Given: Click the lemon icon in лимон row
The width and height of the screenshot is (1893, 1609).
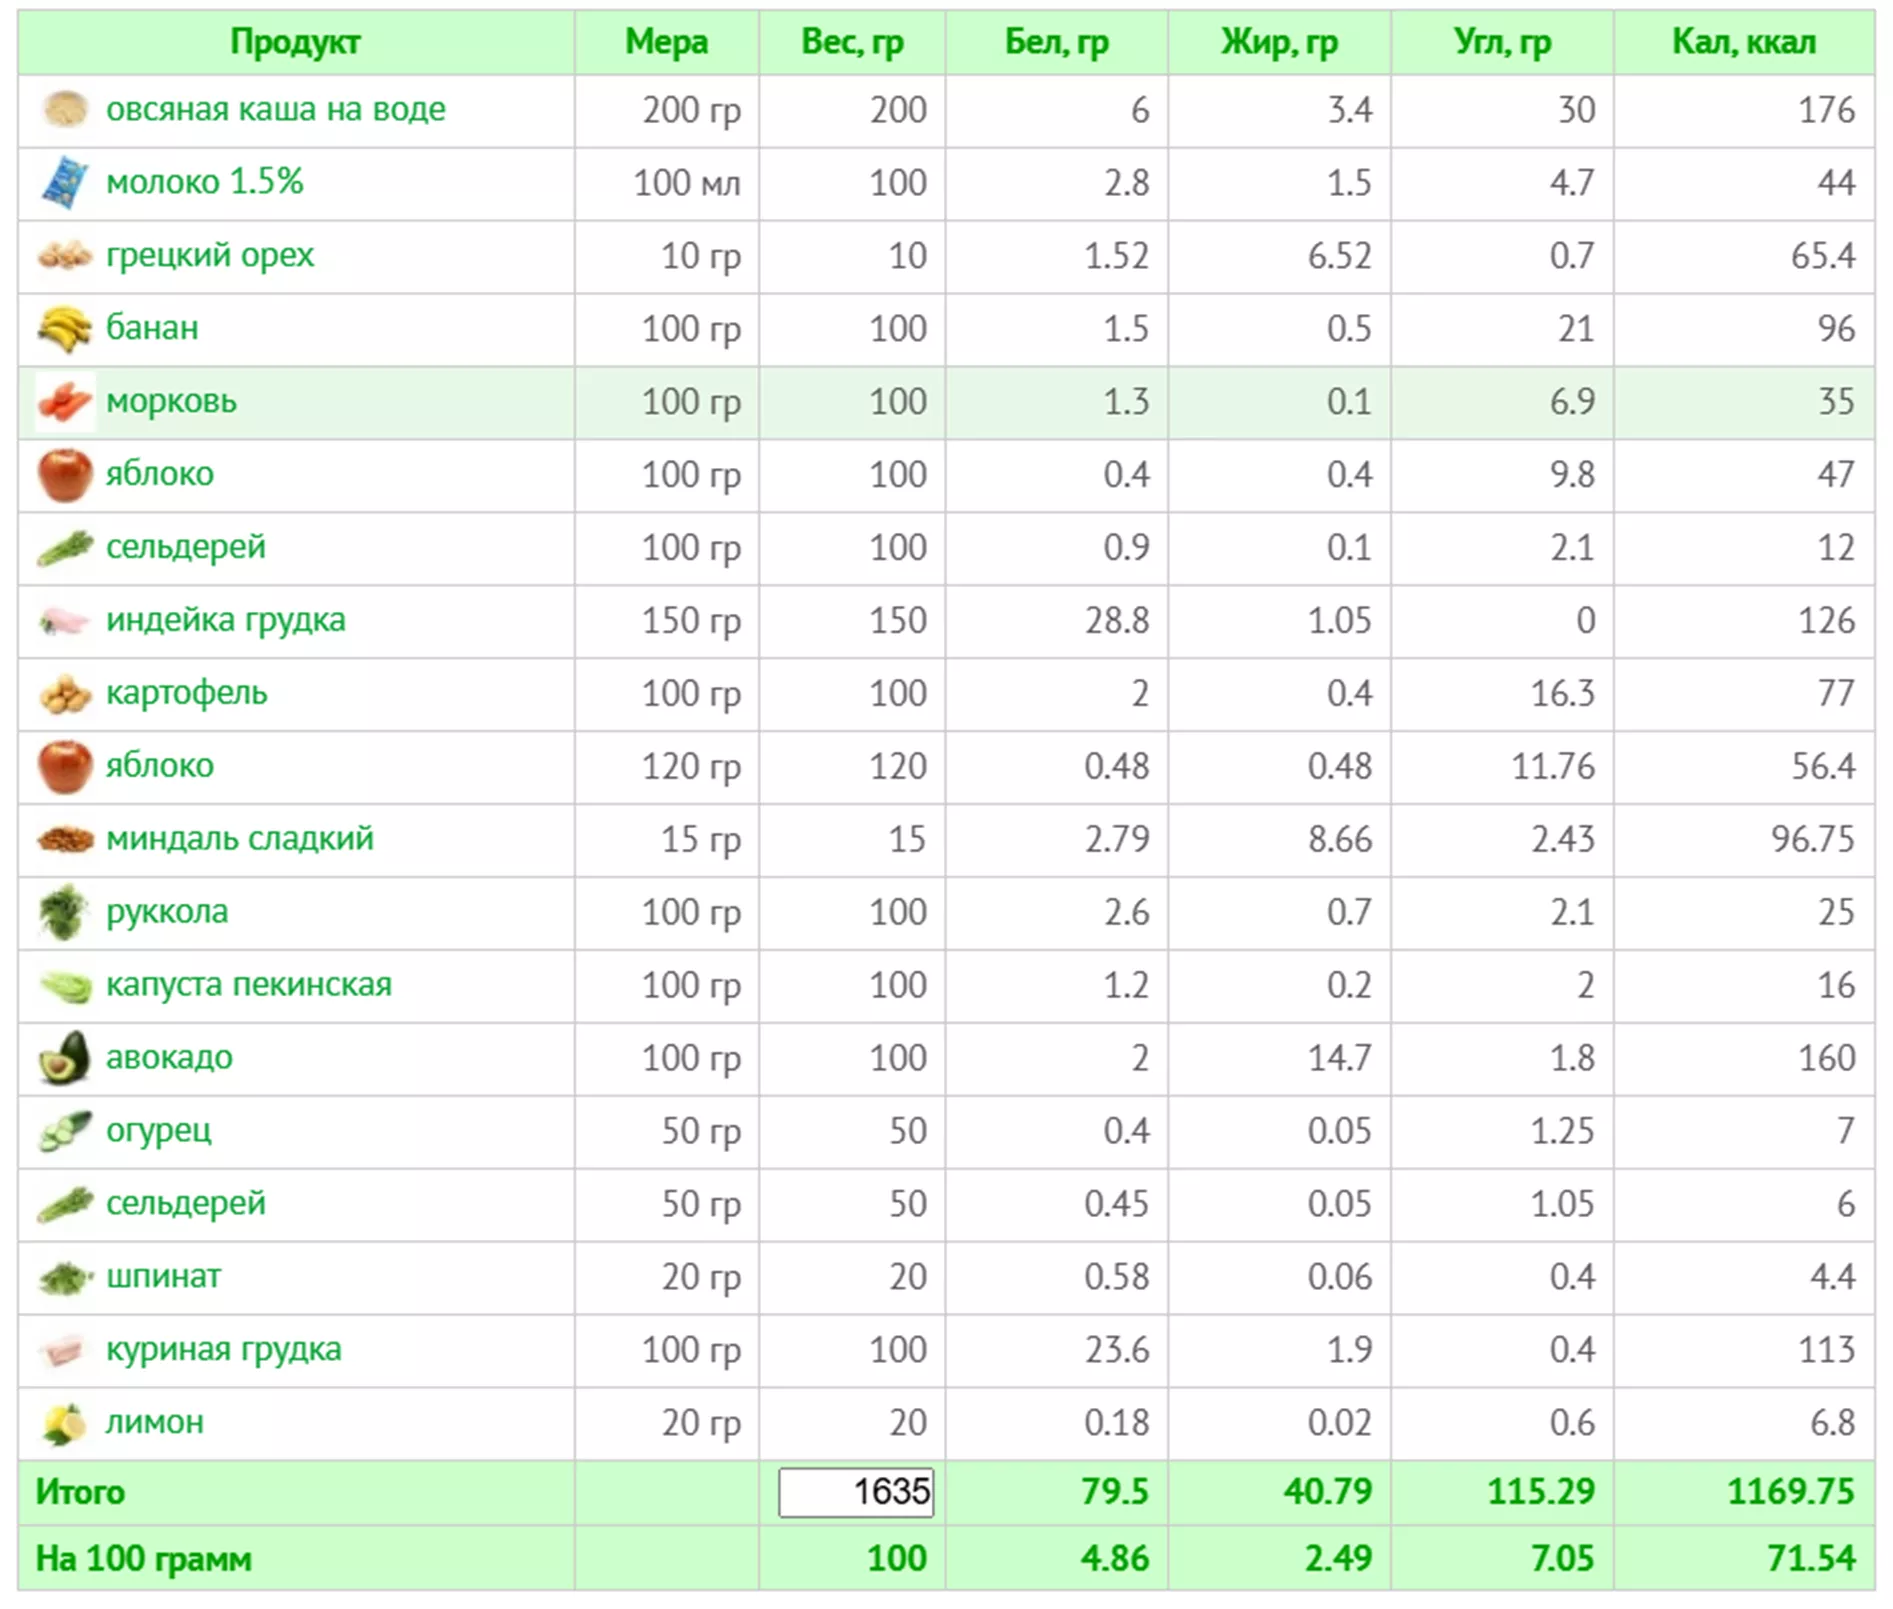Looking at the screenshot, I should 65,1423.
